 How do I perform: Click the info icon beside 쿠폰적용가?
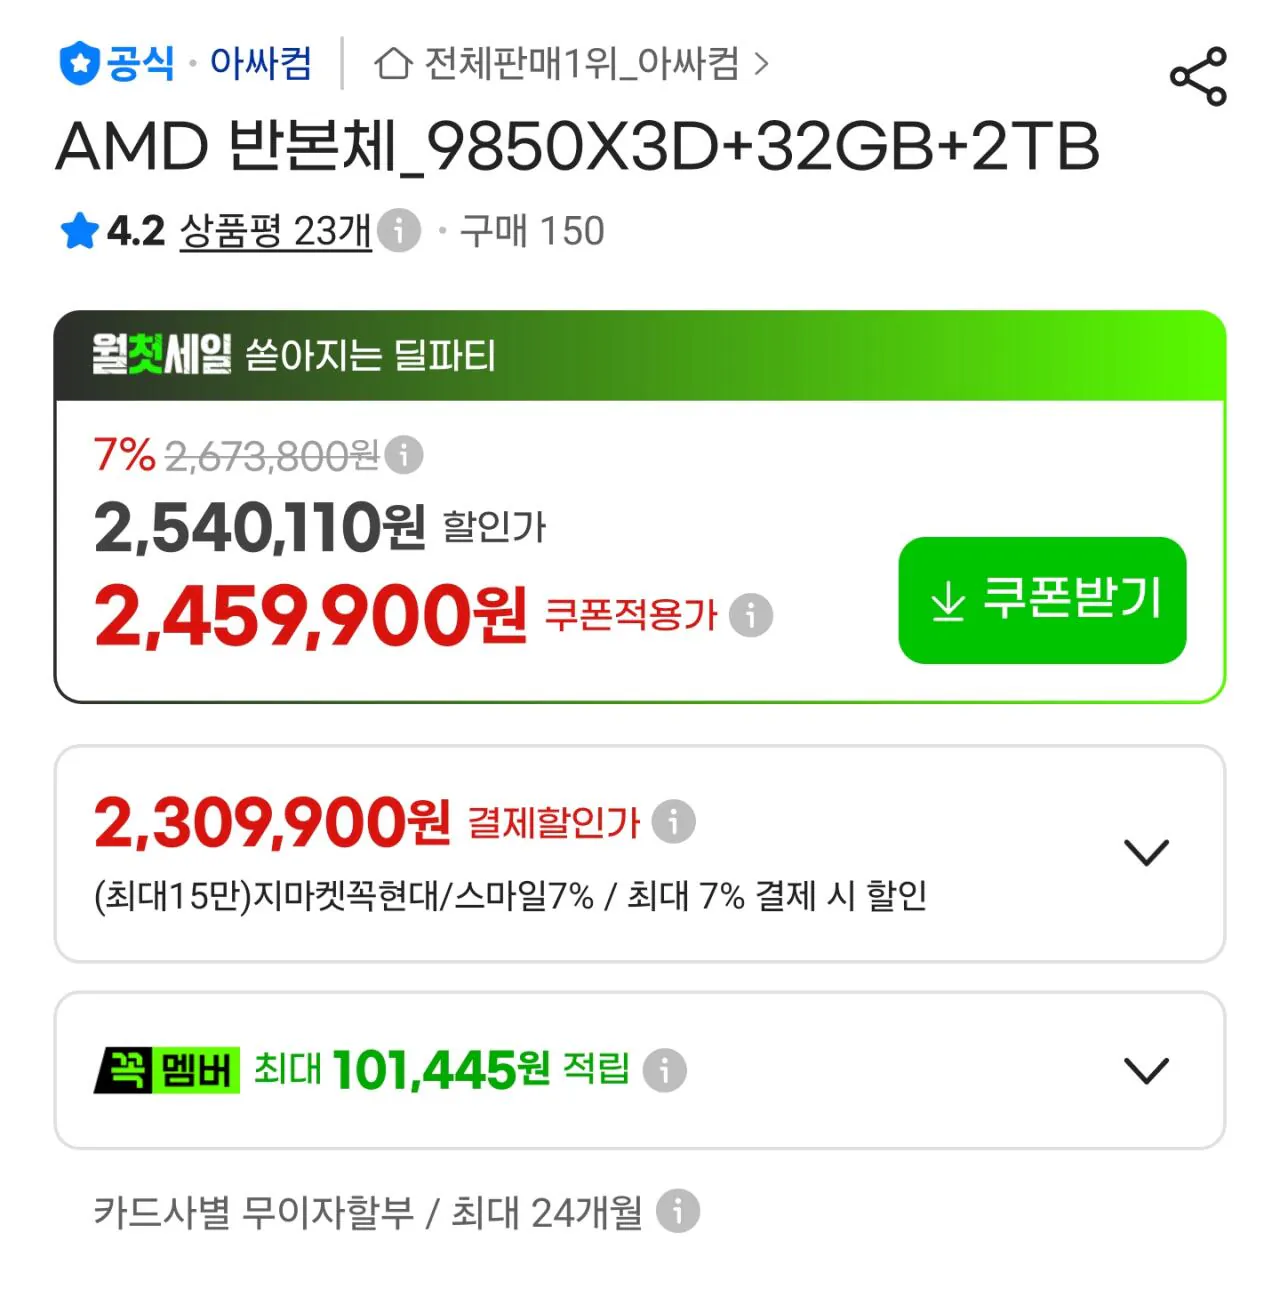[x=751, y=615]
